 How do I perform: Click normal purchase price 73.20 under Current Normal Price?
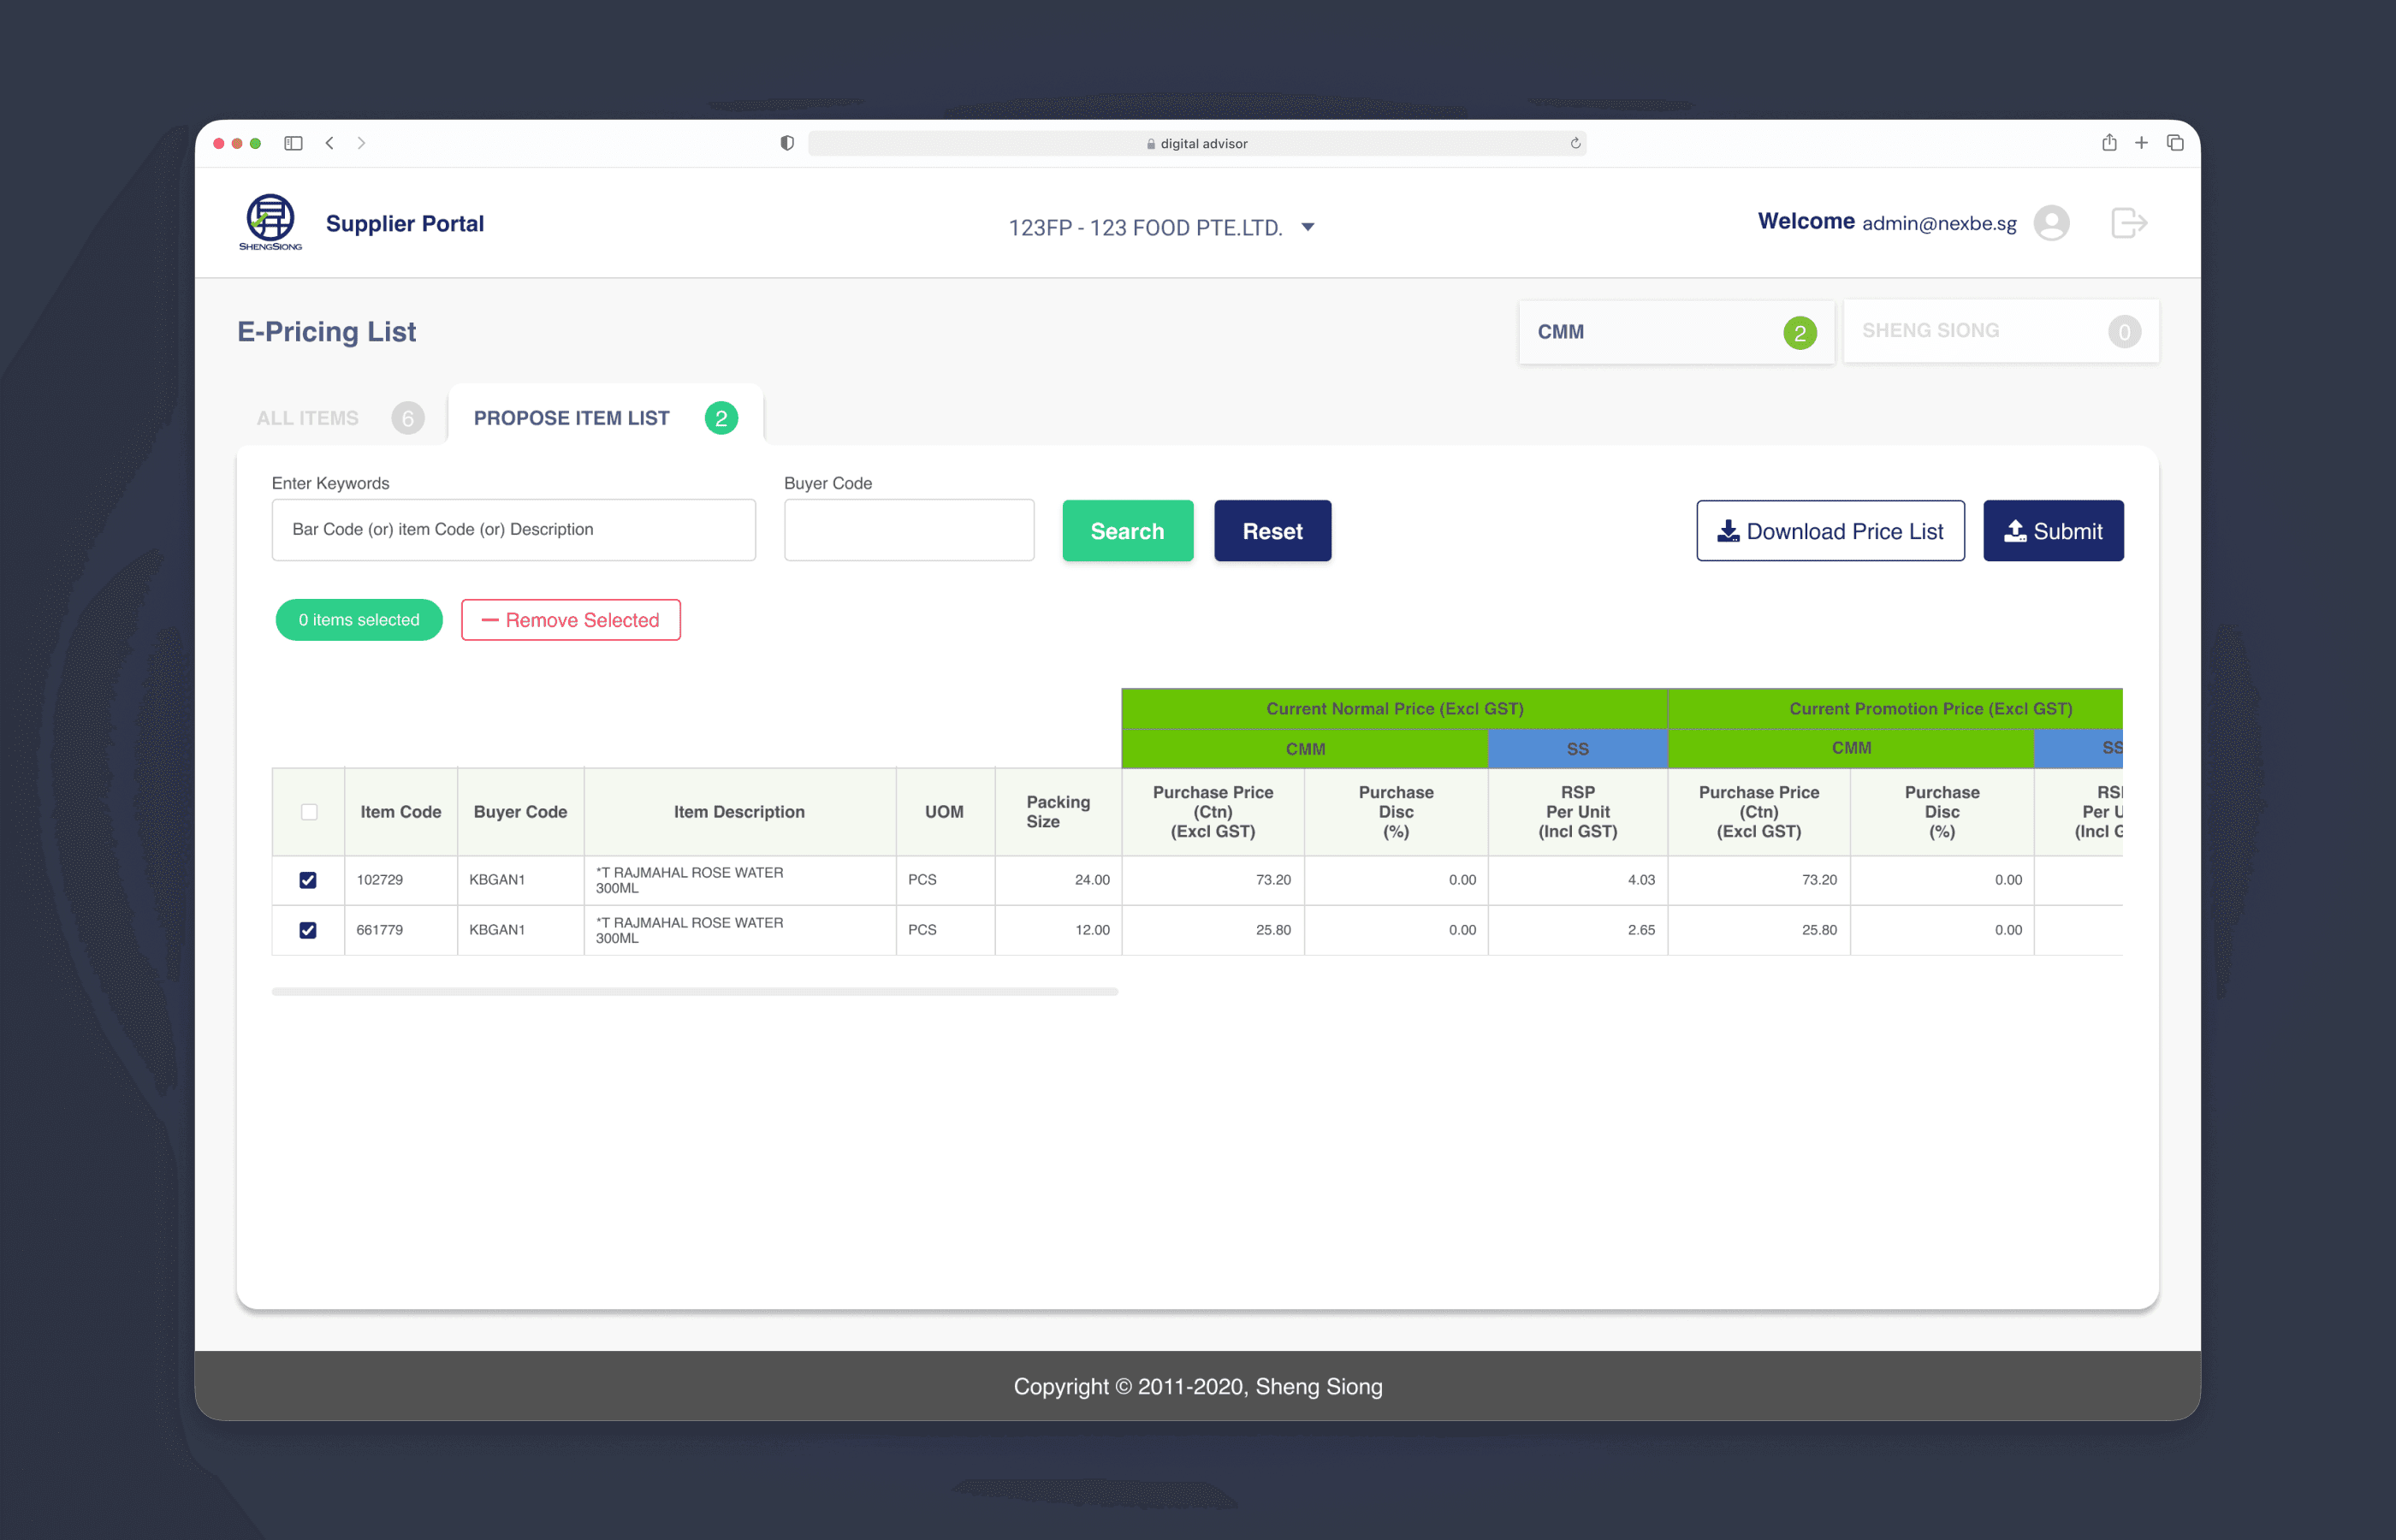pyautogui.click(x=1273, y=880)
